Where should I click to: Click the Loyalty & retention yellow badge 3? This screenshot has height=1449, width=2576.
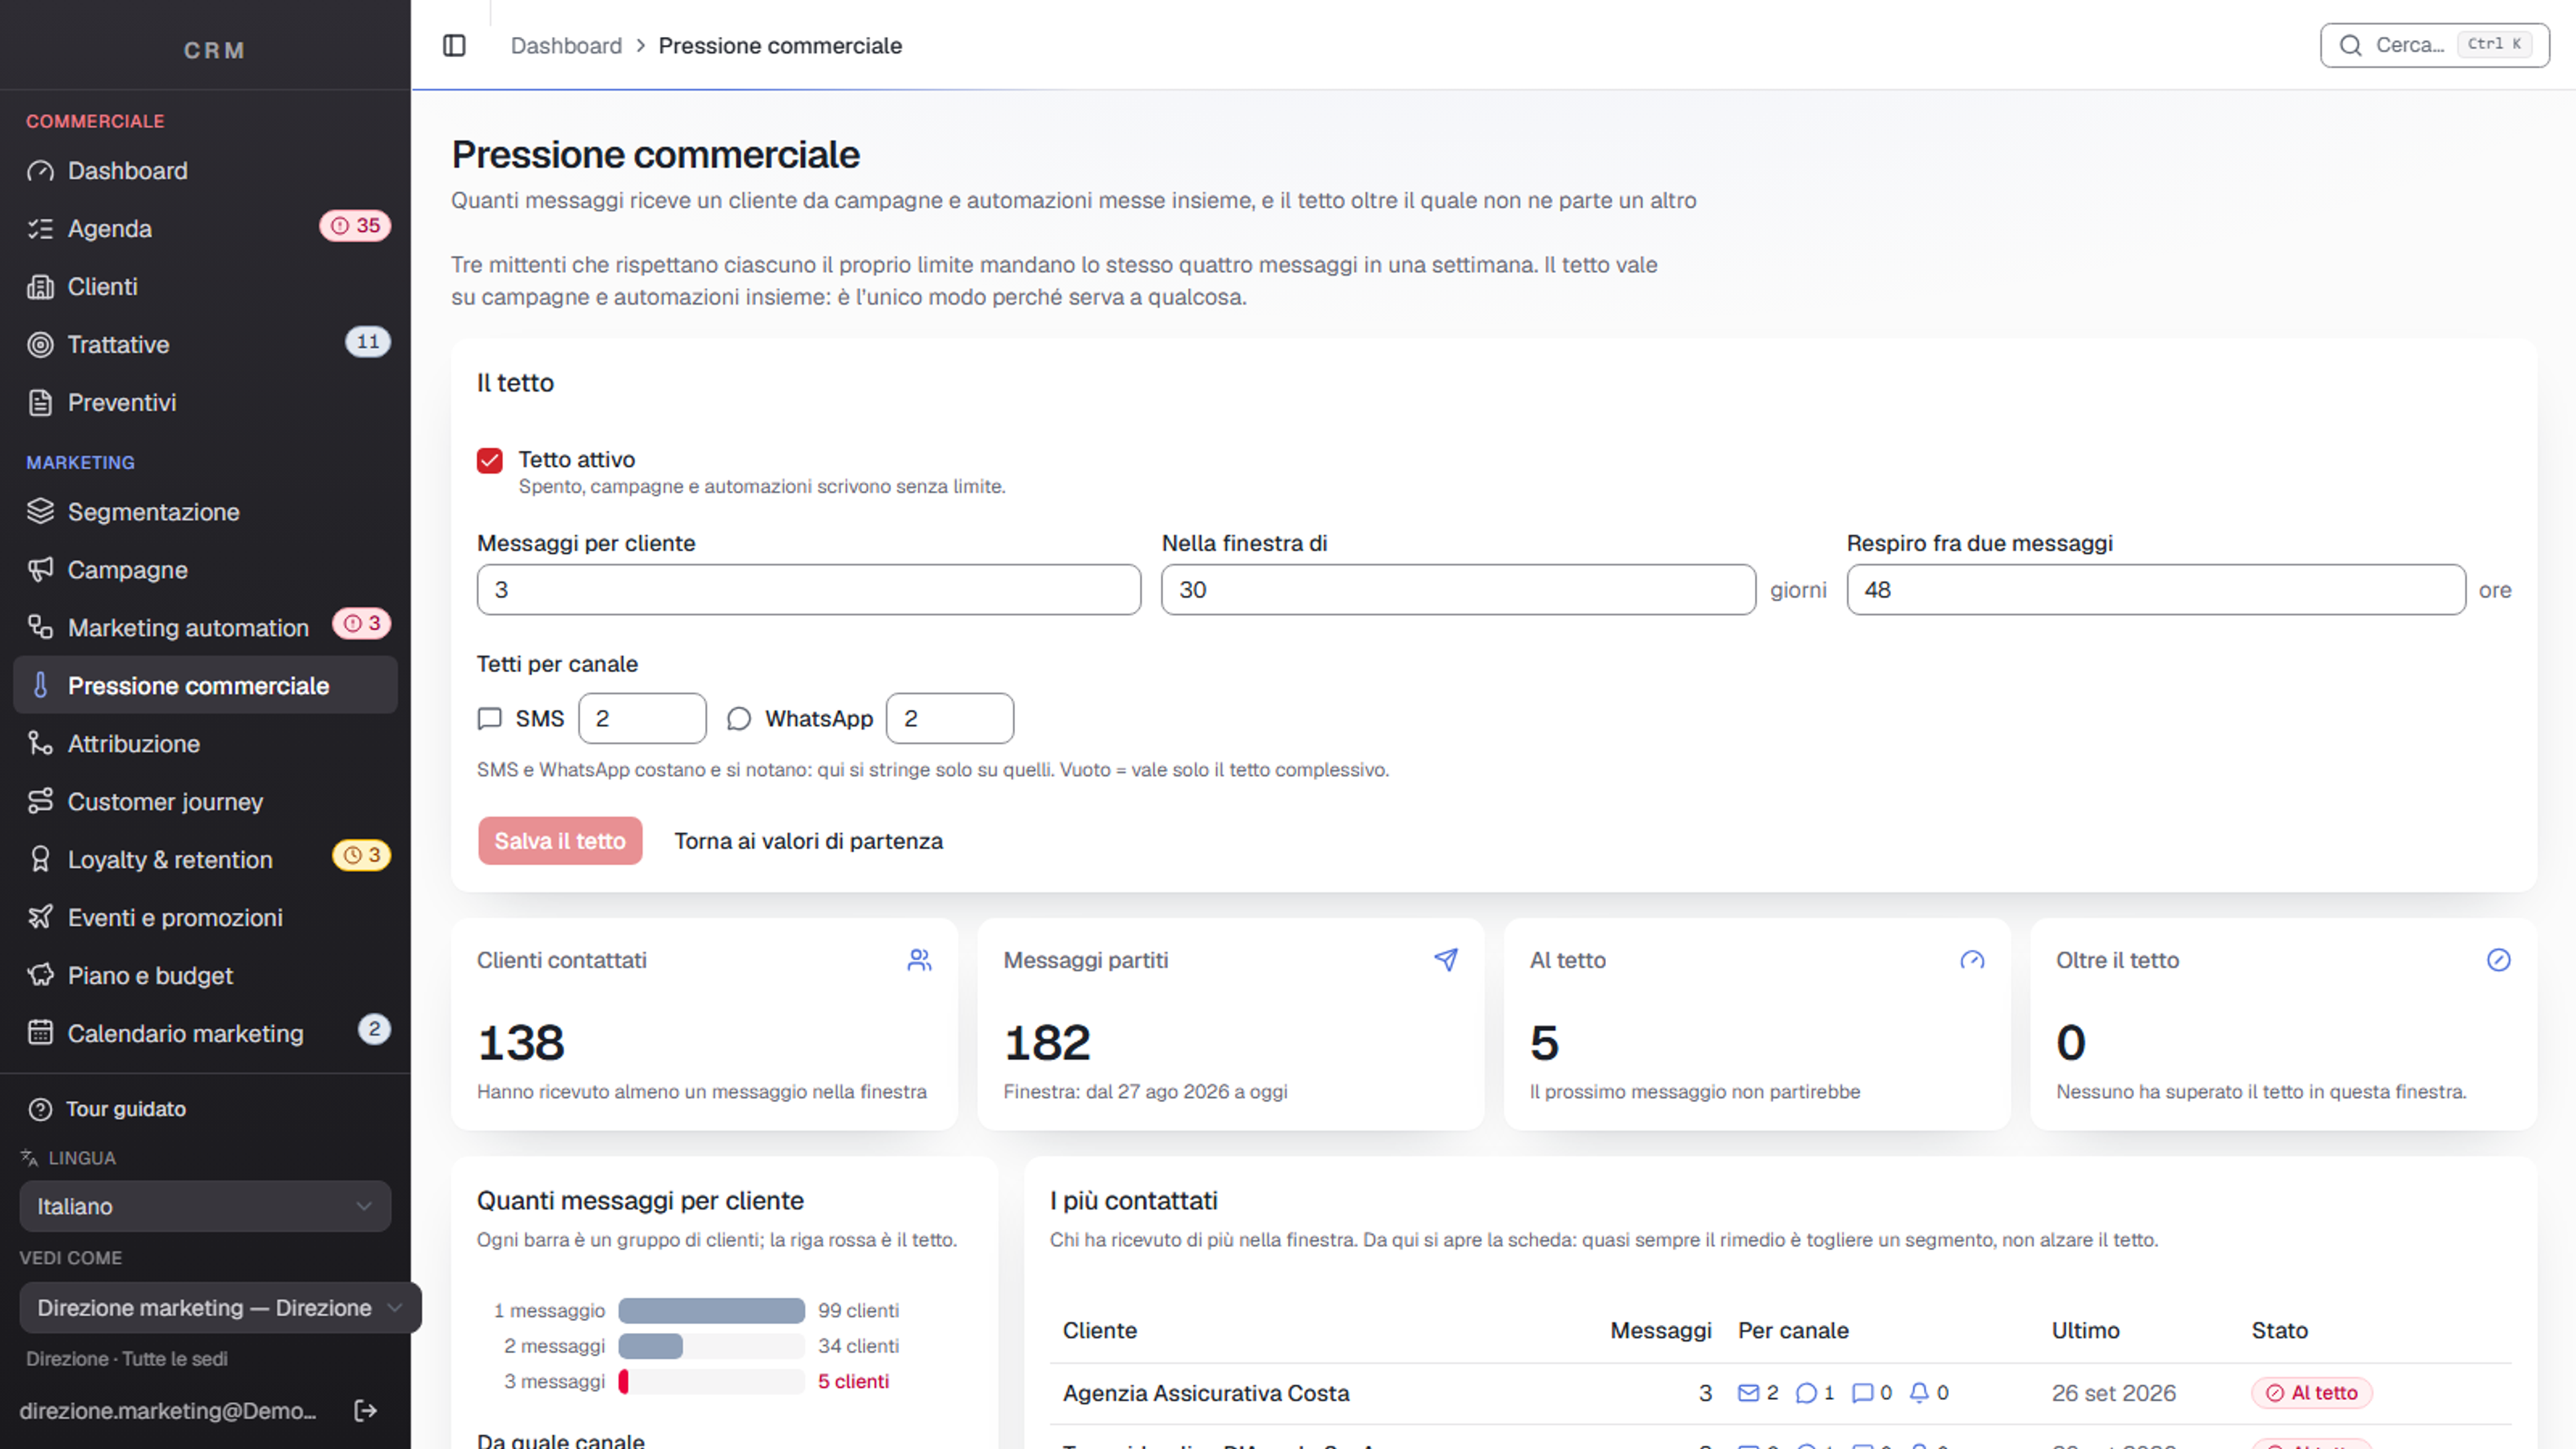coord(361,856)
